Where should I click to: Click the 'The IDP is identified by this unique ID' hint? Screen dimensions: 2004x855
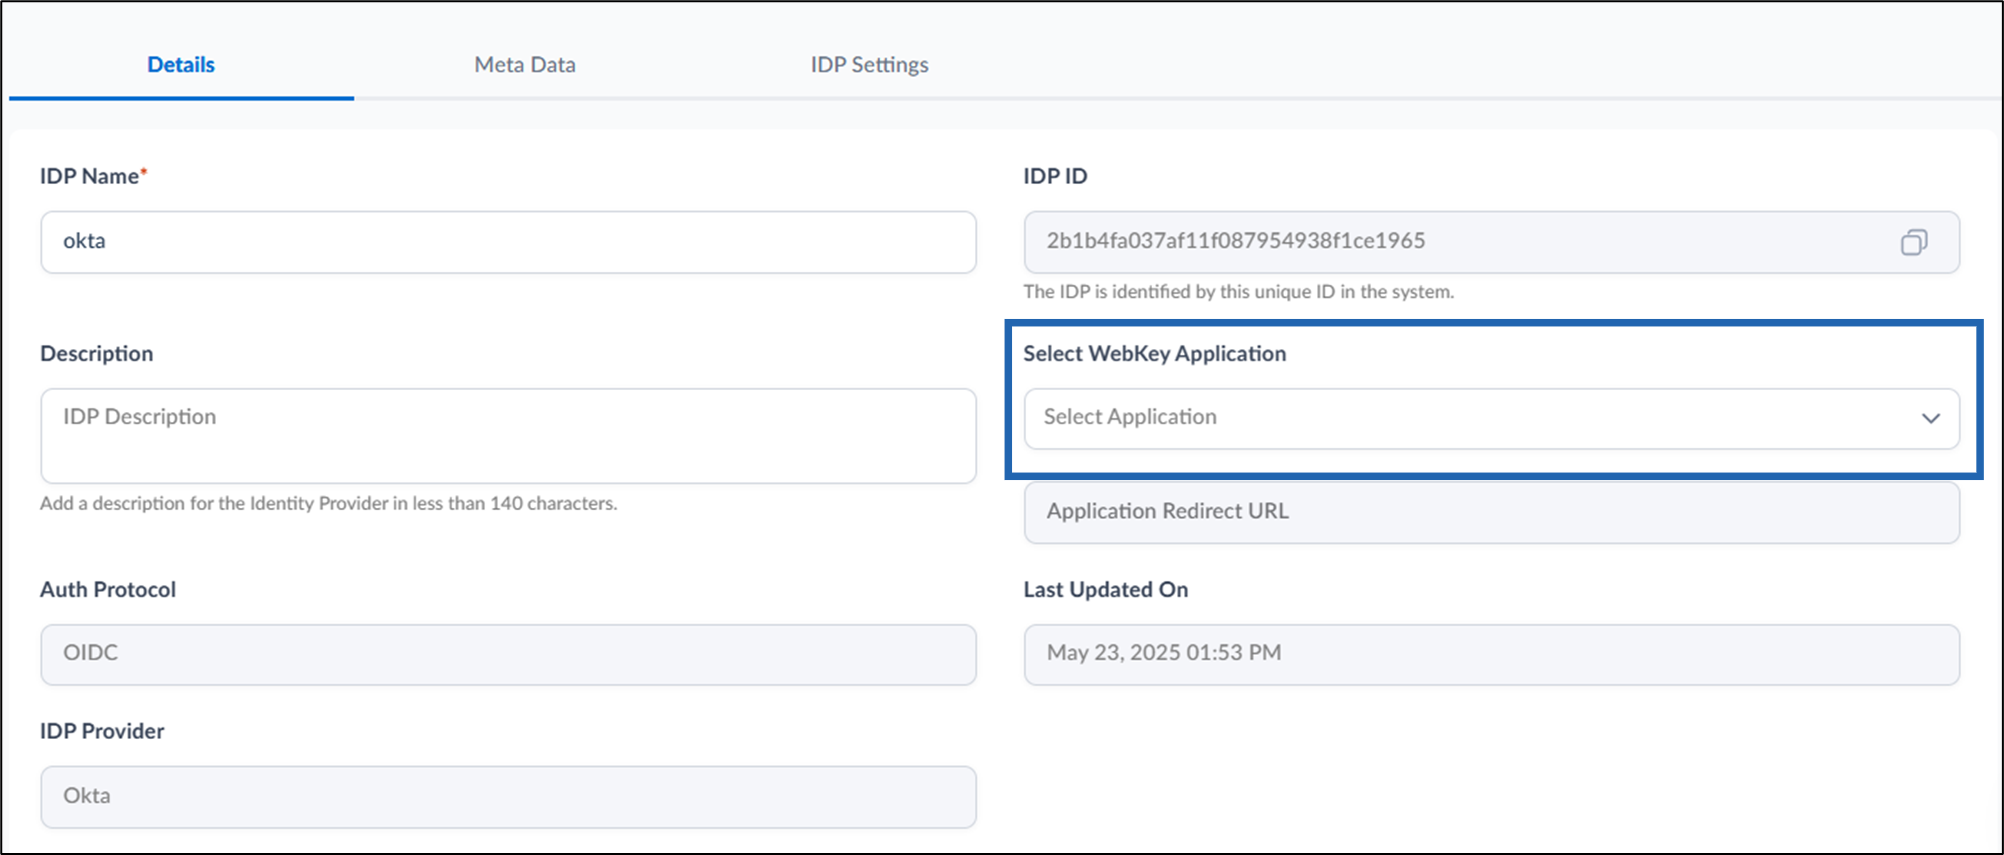[1238, 292]
